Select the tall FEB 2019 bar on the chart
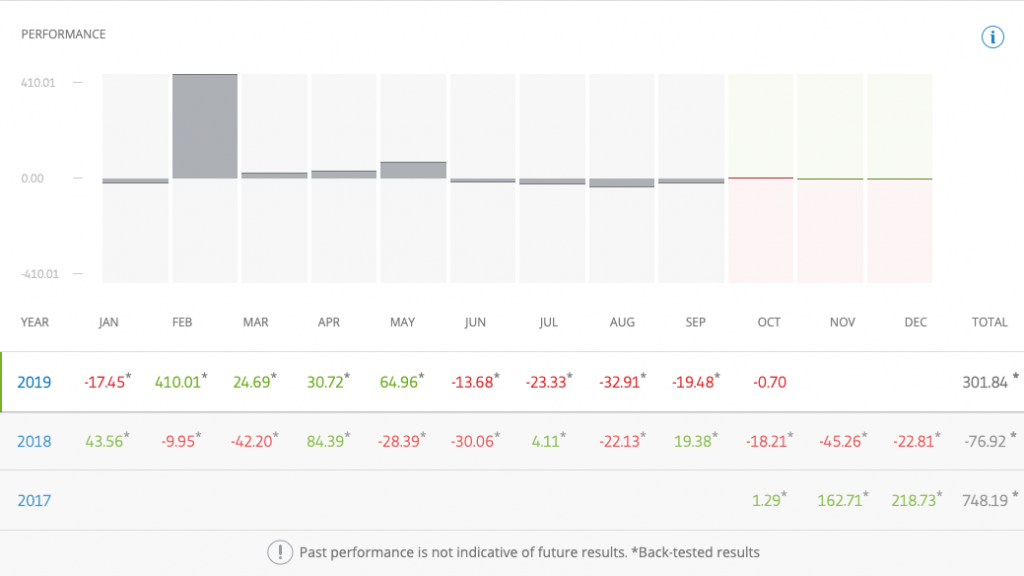 click(204, 125)
